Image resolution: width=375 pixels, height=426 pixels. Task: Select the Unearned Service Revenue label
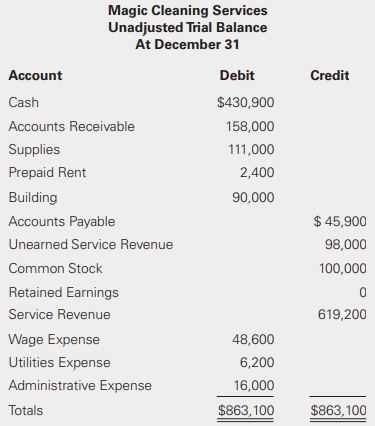[91, 244]
